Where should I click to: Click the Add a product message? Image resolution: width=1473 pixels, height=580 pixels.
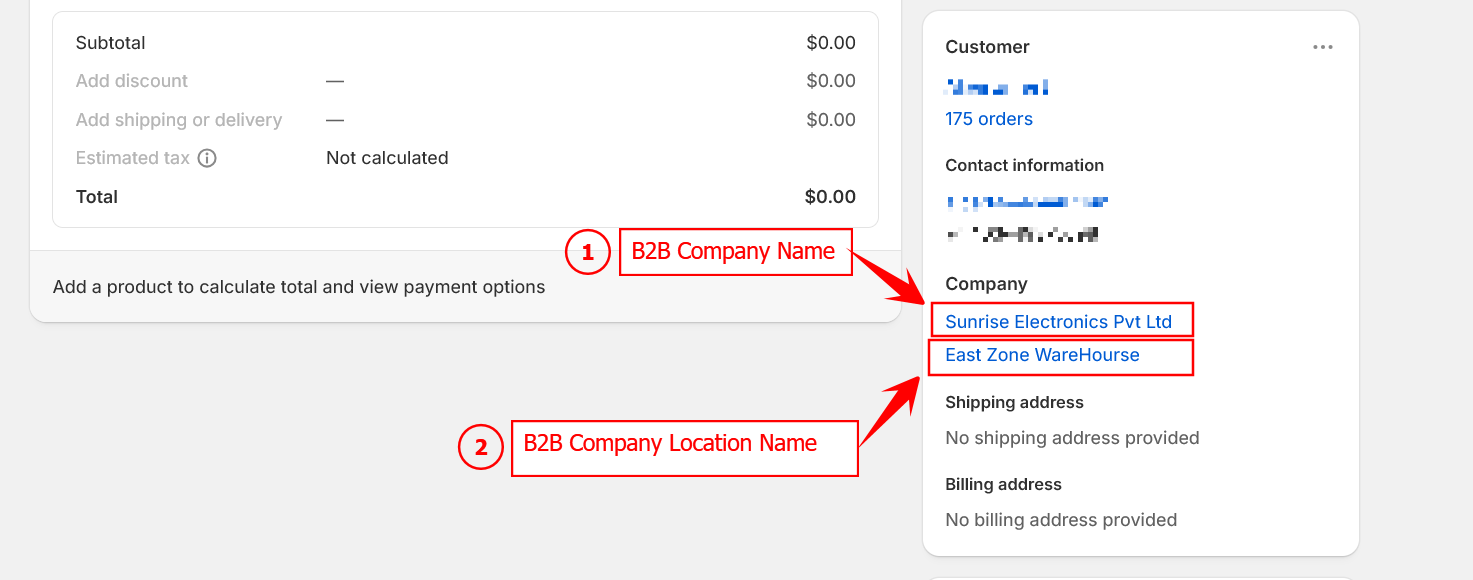[299, 287]
